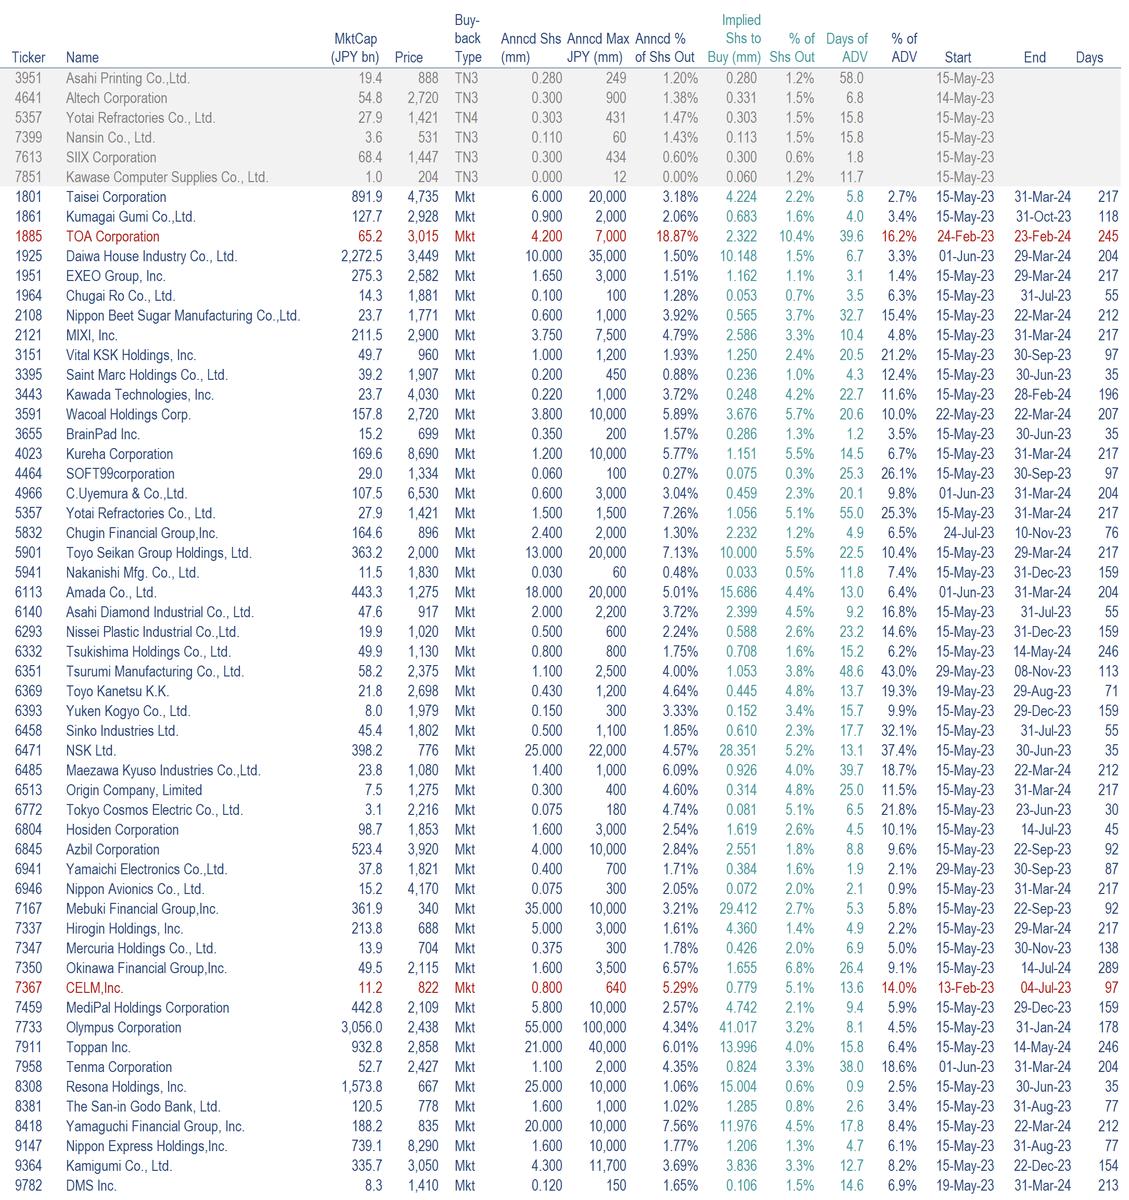Image resolution: width=1129 pixels, height=1200 pixels.
Task: Click the Anncd % of Shs Out header
Action: click(665, 48)
